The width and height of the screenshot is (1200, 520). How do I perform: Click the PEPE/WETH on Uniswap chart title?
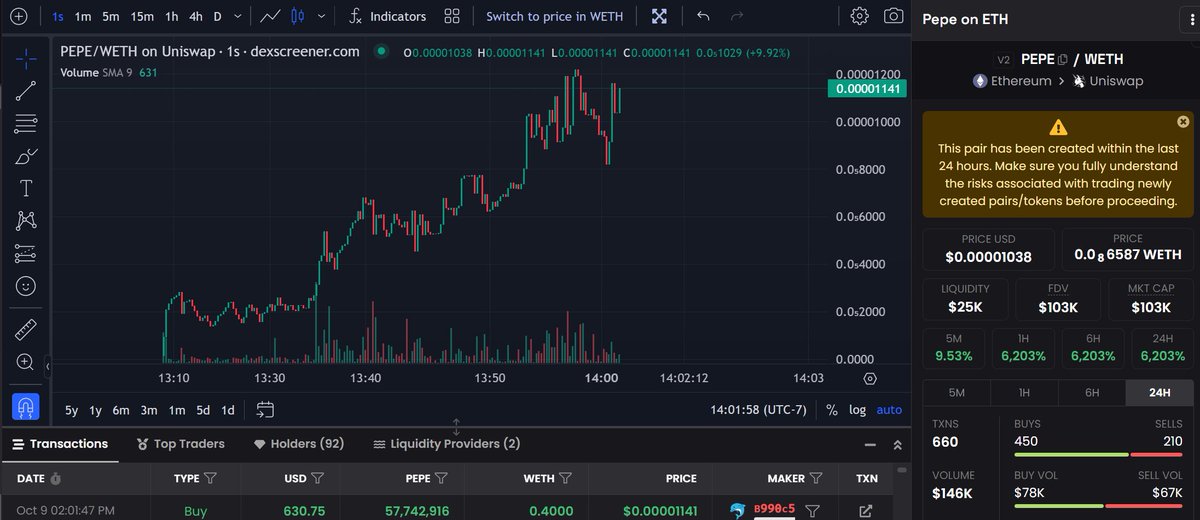click(210, 51)
